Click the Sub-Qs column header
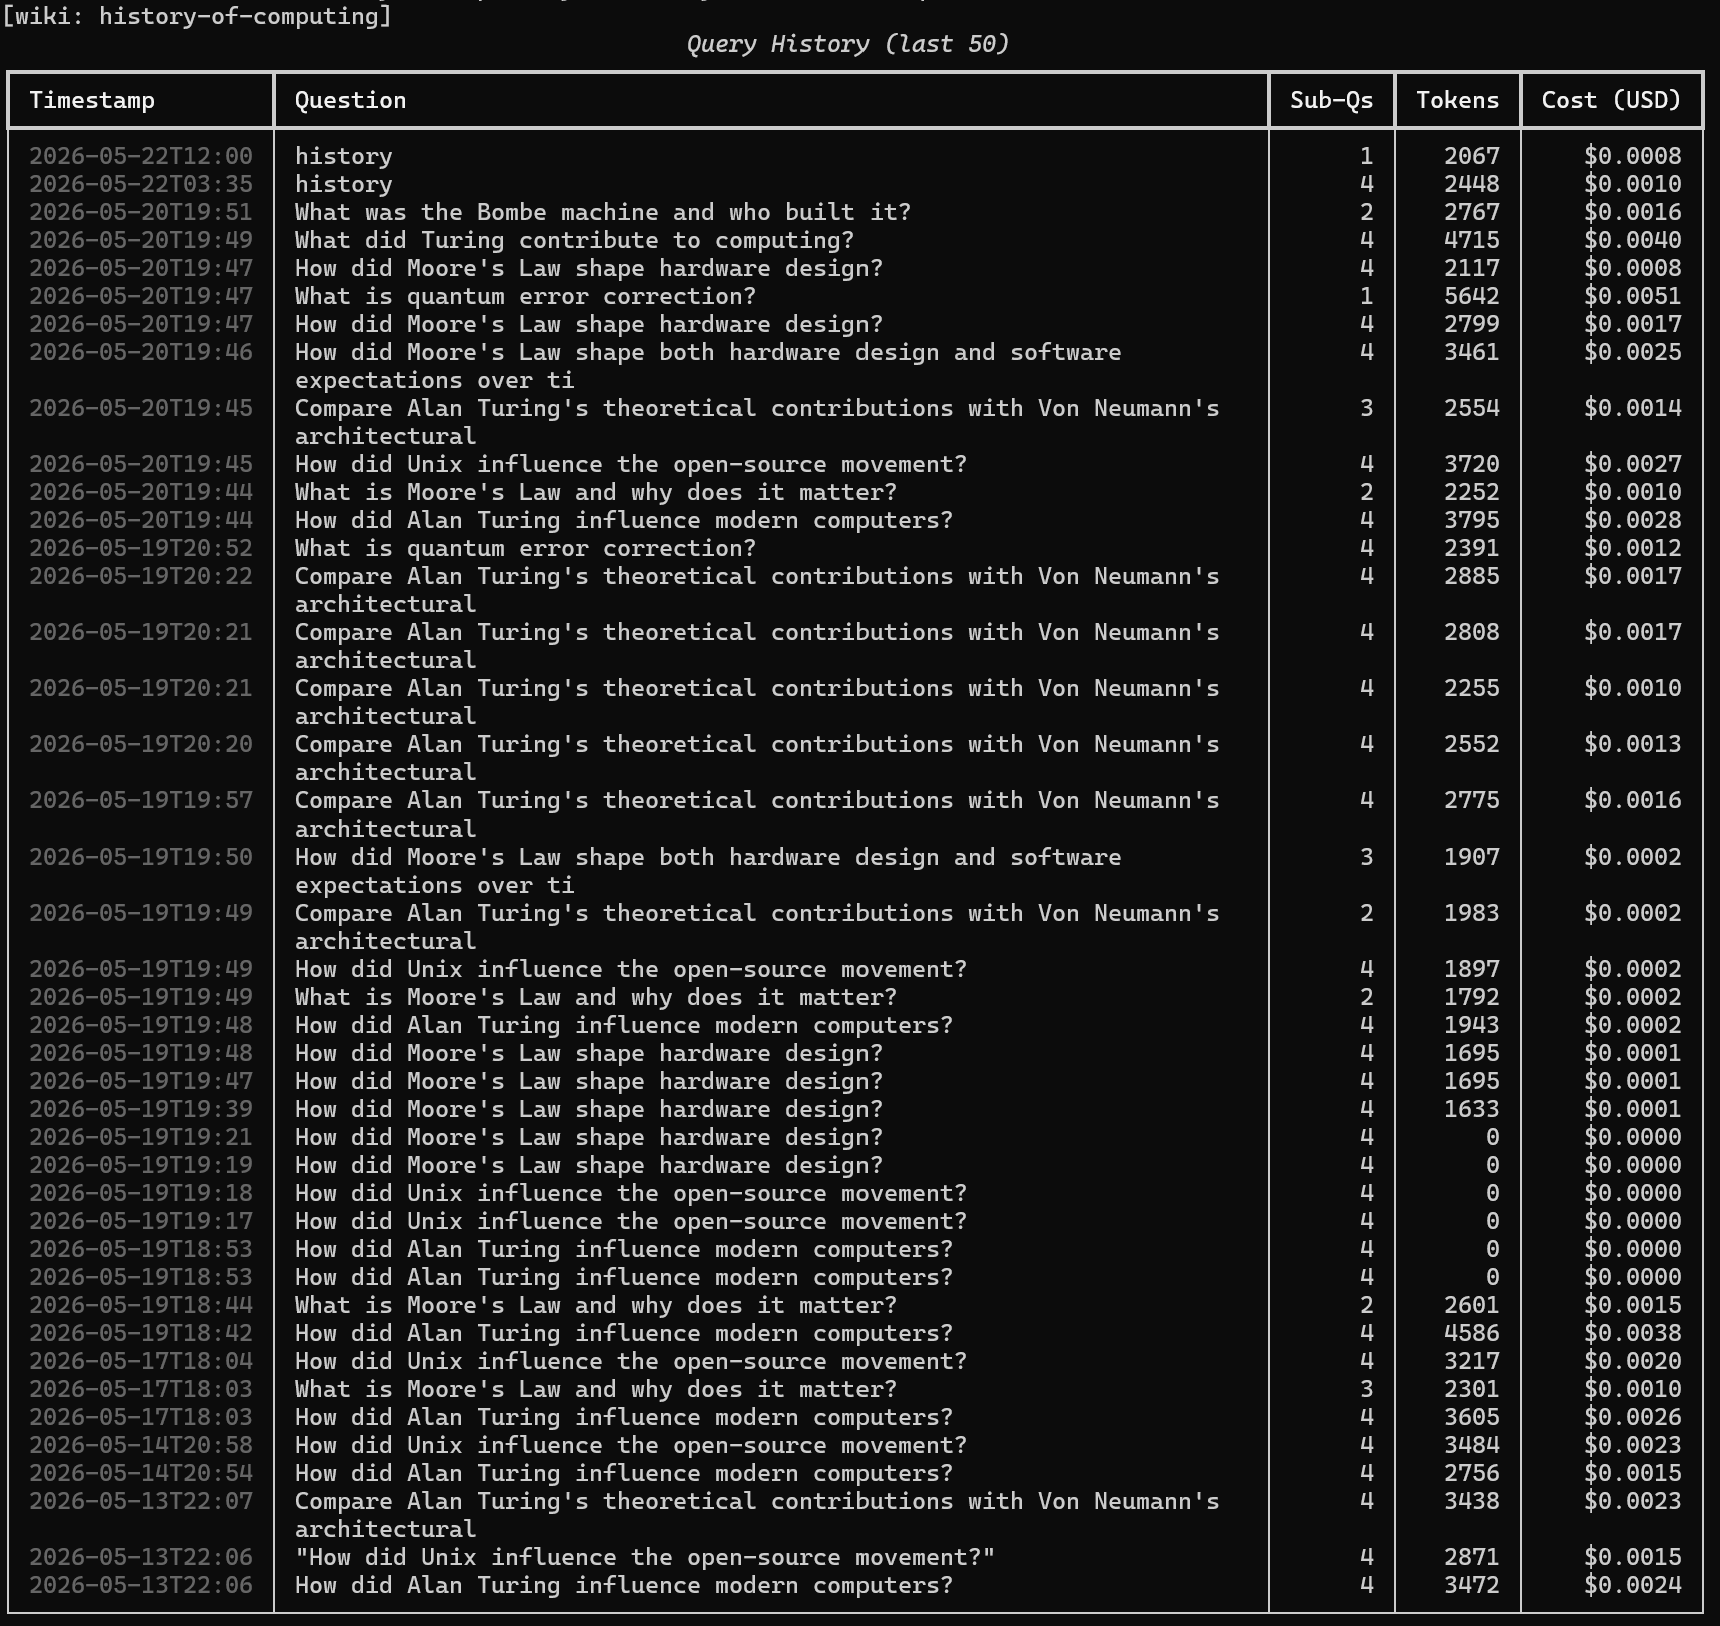 coord(1331,100)
